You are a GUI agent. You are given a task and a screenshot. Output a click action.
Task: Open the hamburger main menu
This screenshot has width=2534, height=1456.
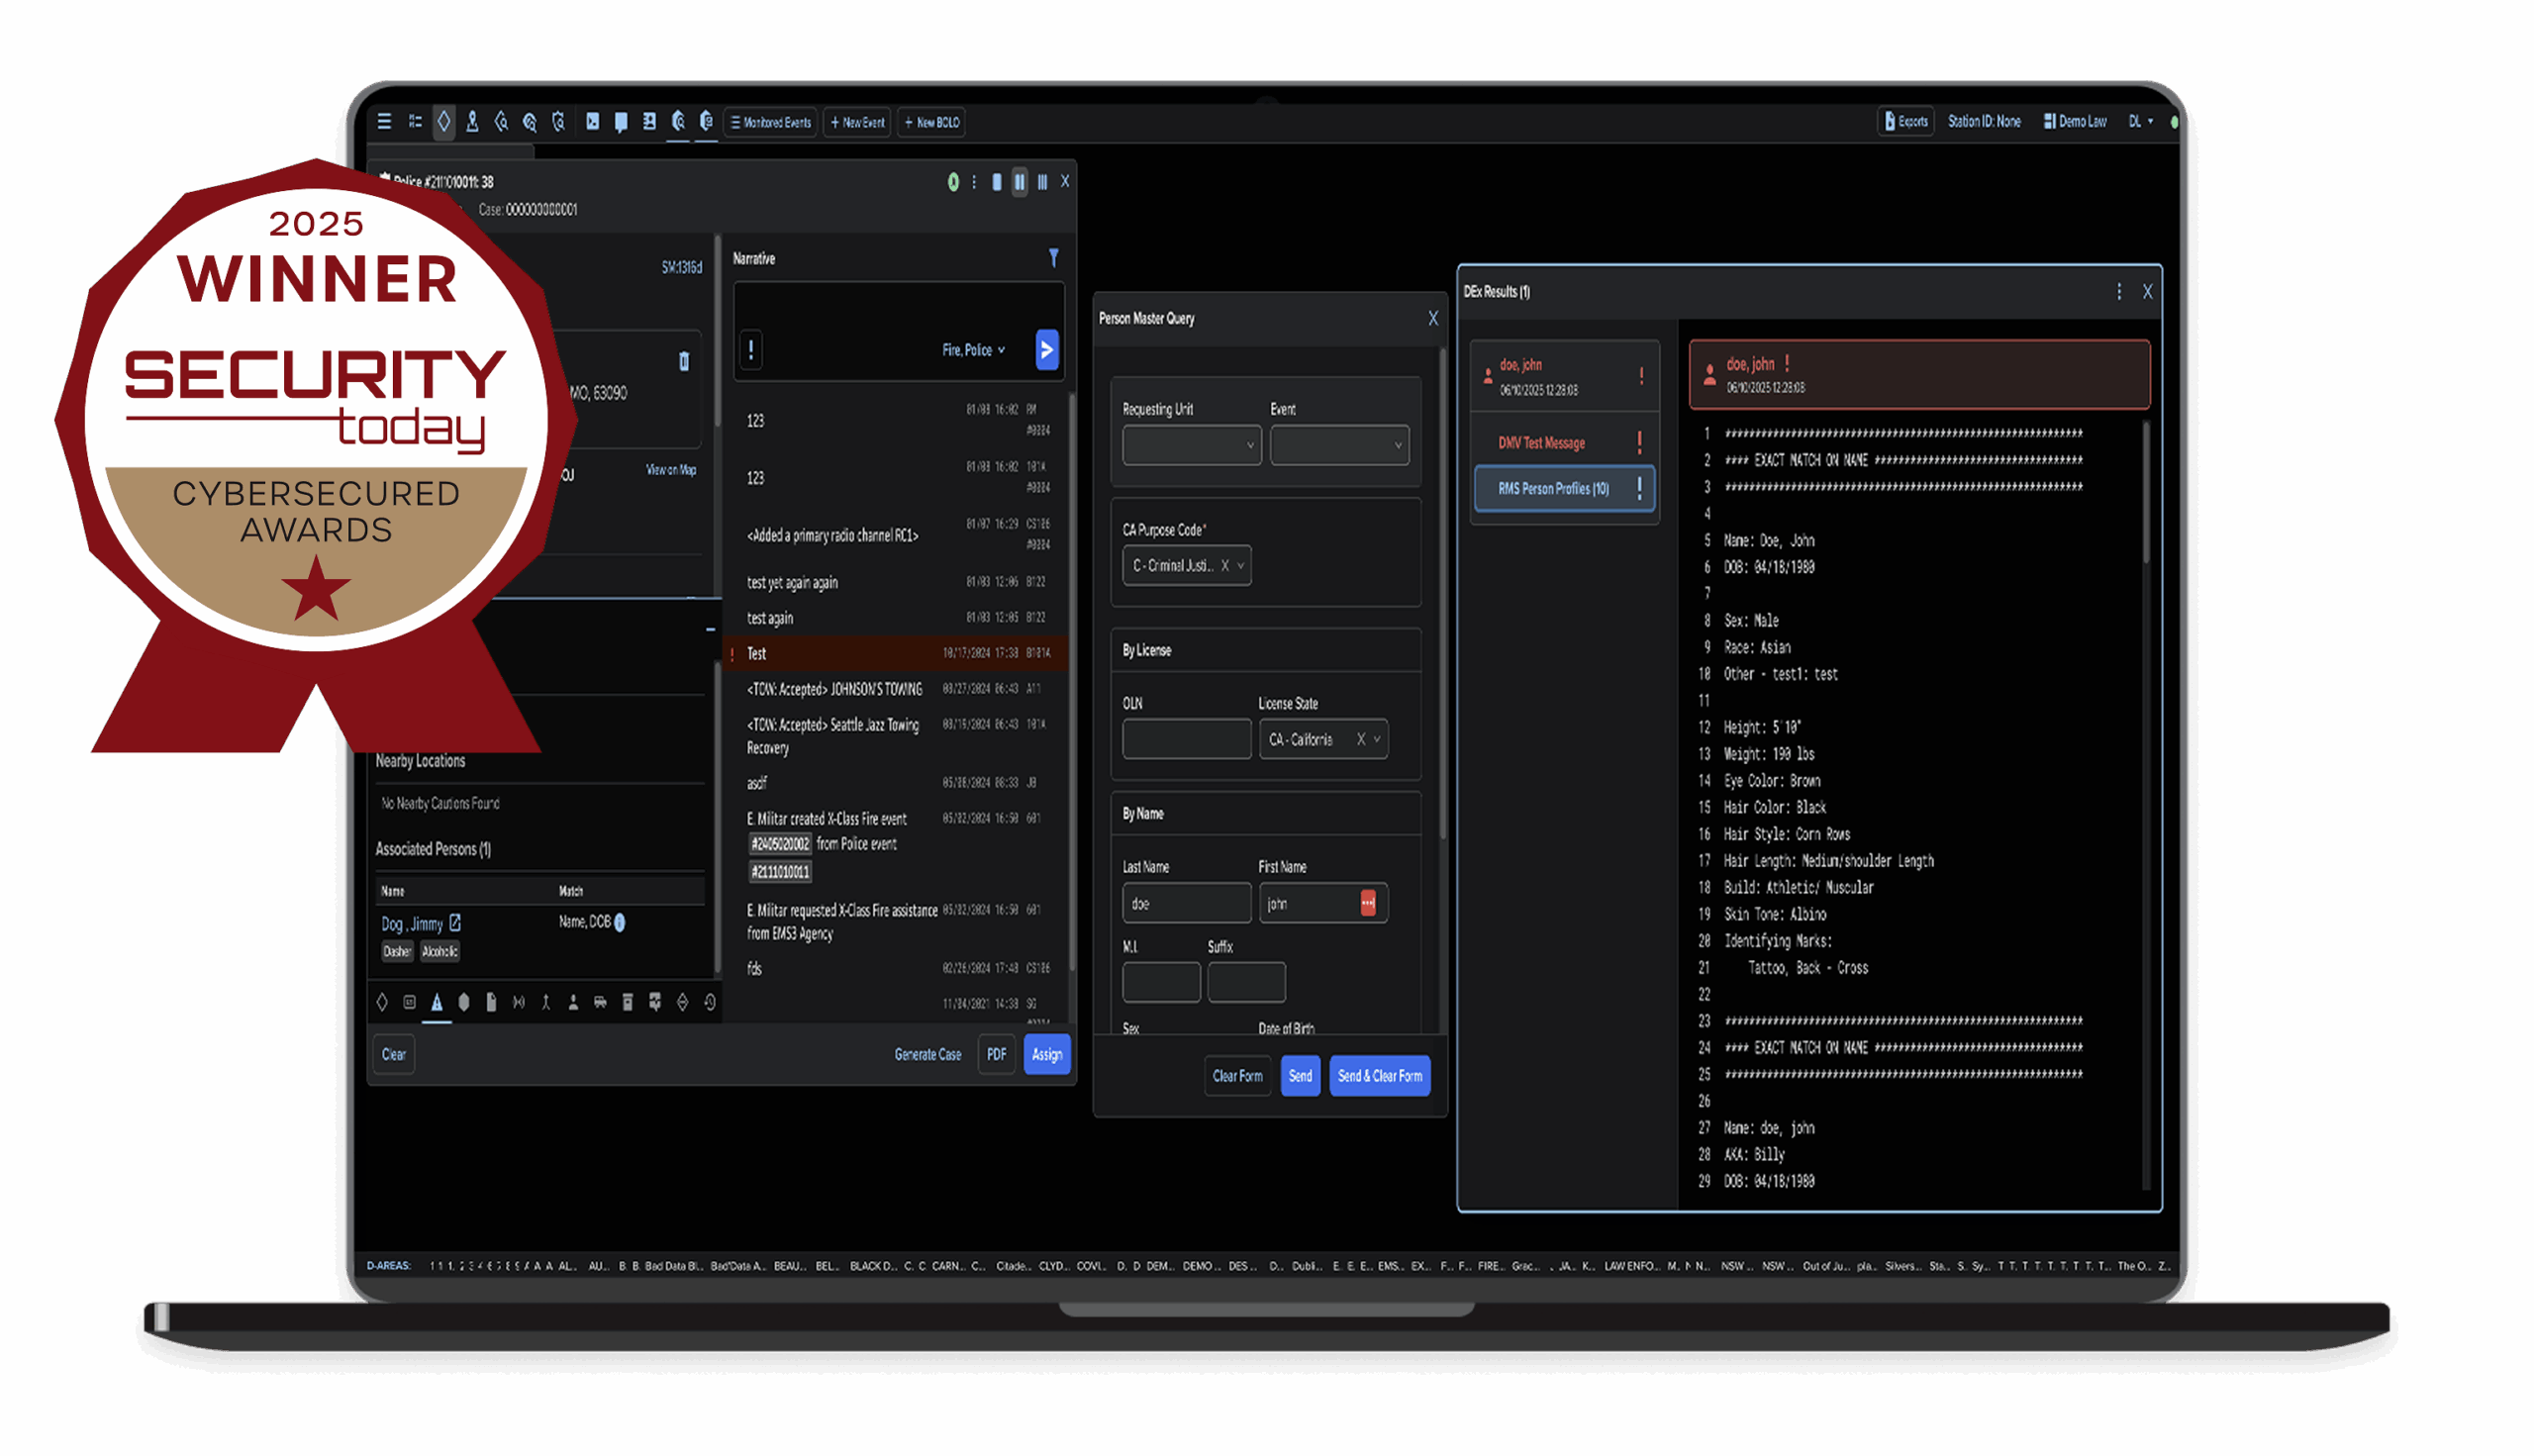click(x=384, y=122)
